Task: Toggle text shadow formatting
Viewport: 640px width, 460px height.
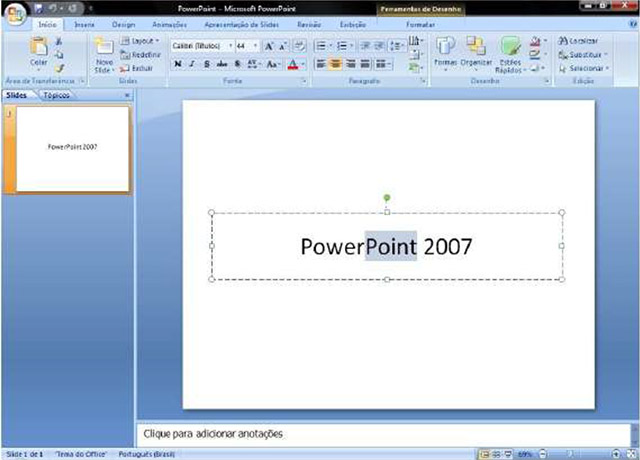Action: (237, 64)
